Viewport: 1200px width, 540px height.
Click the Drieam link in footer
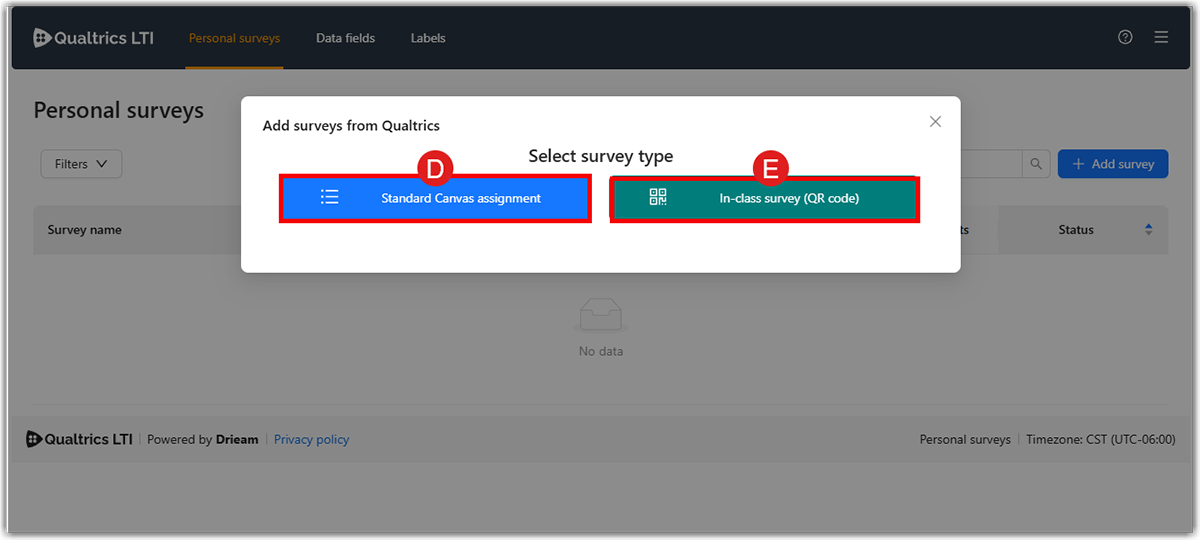[237, 439]
